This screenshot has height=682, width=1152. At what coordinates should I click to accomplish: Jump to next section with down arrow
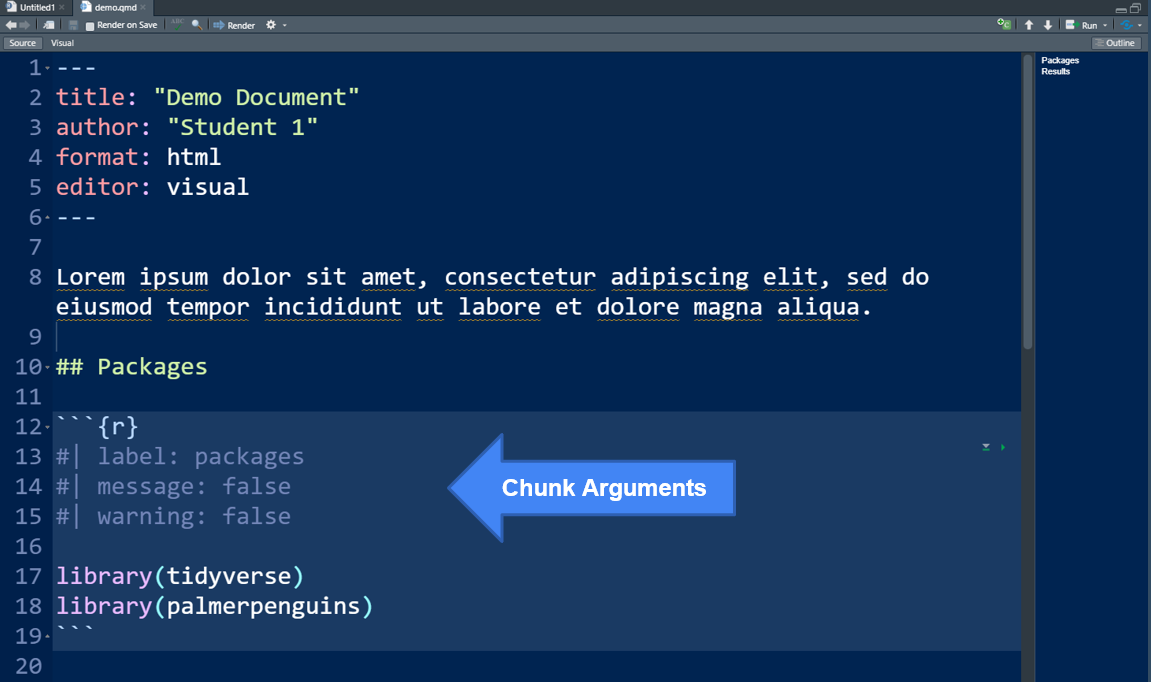(1048, 25)
